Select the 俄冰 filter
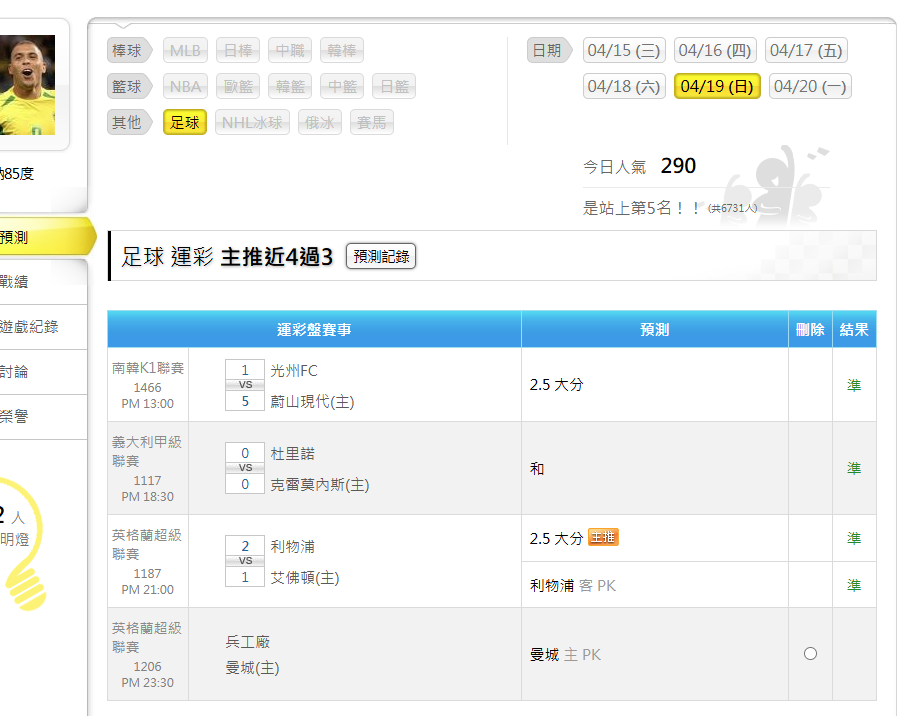This screenshot has height=716, width=914. pyautogui.click(x=319, y=122)
